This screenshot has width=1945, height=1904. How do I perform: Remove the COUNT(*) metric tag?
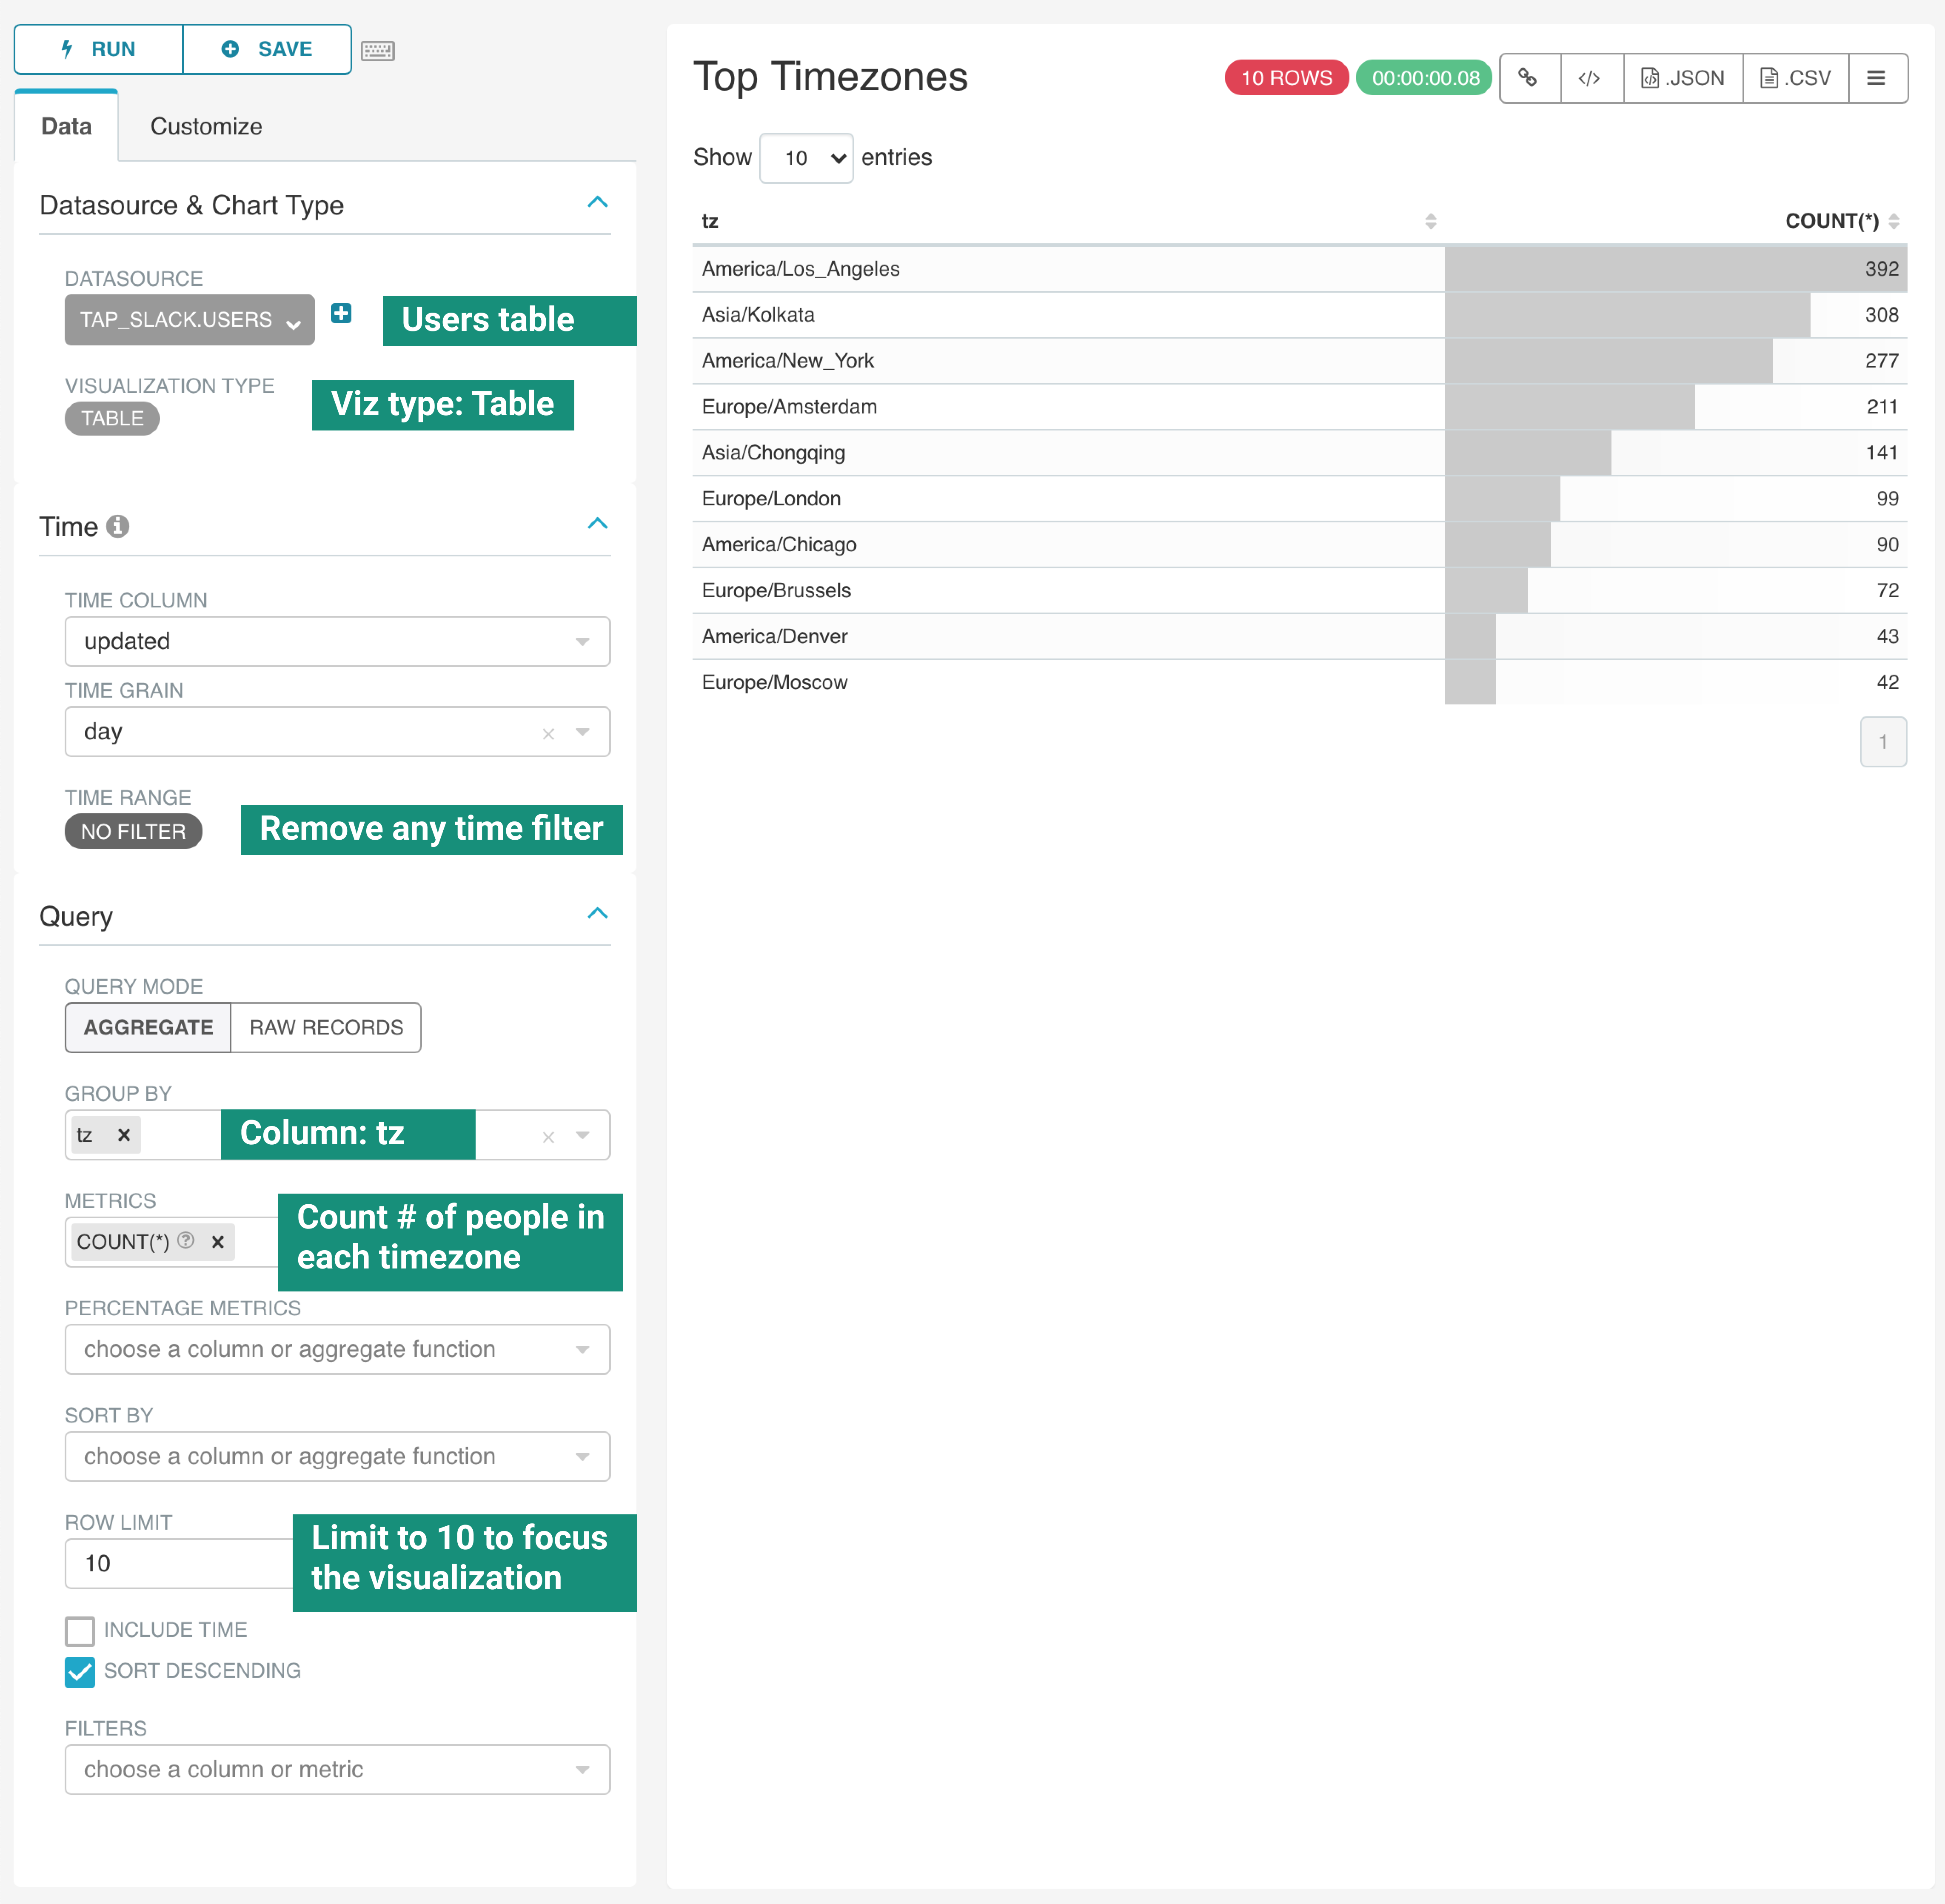click(217, 1242)
